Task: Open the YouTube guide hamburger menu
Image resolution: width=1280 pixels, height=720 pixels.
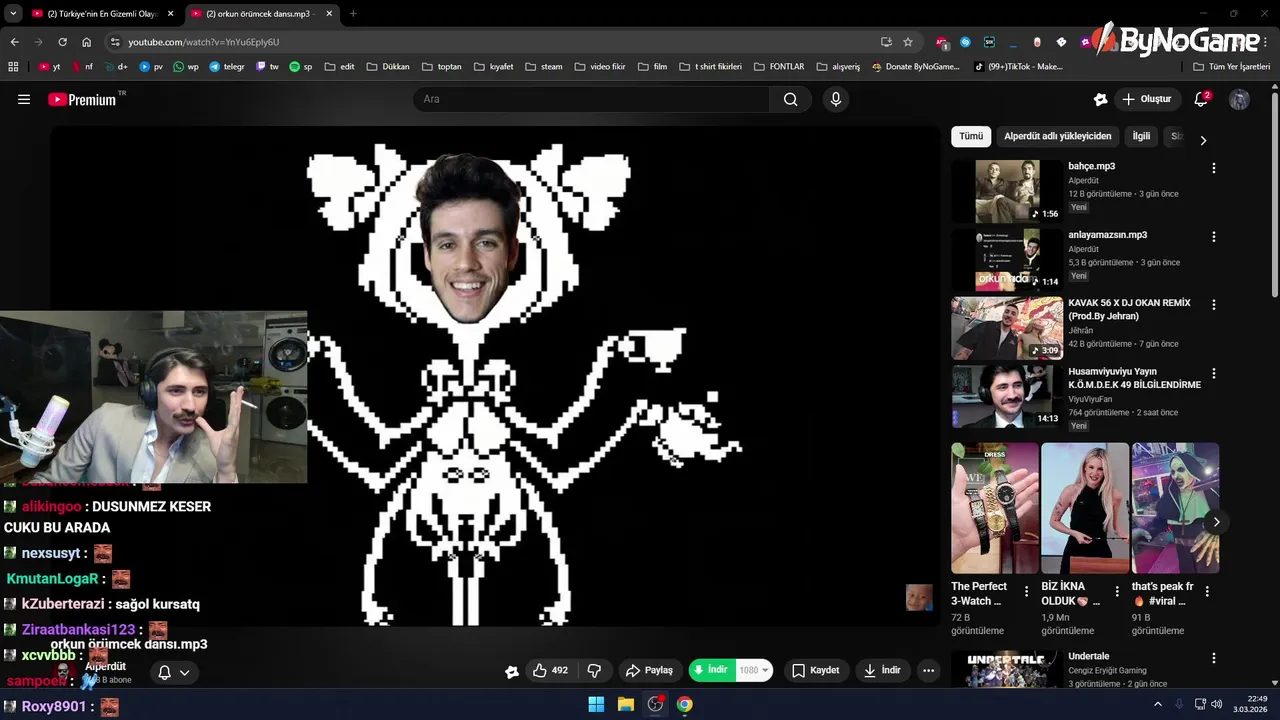Action: pos(24,99)
